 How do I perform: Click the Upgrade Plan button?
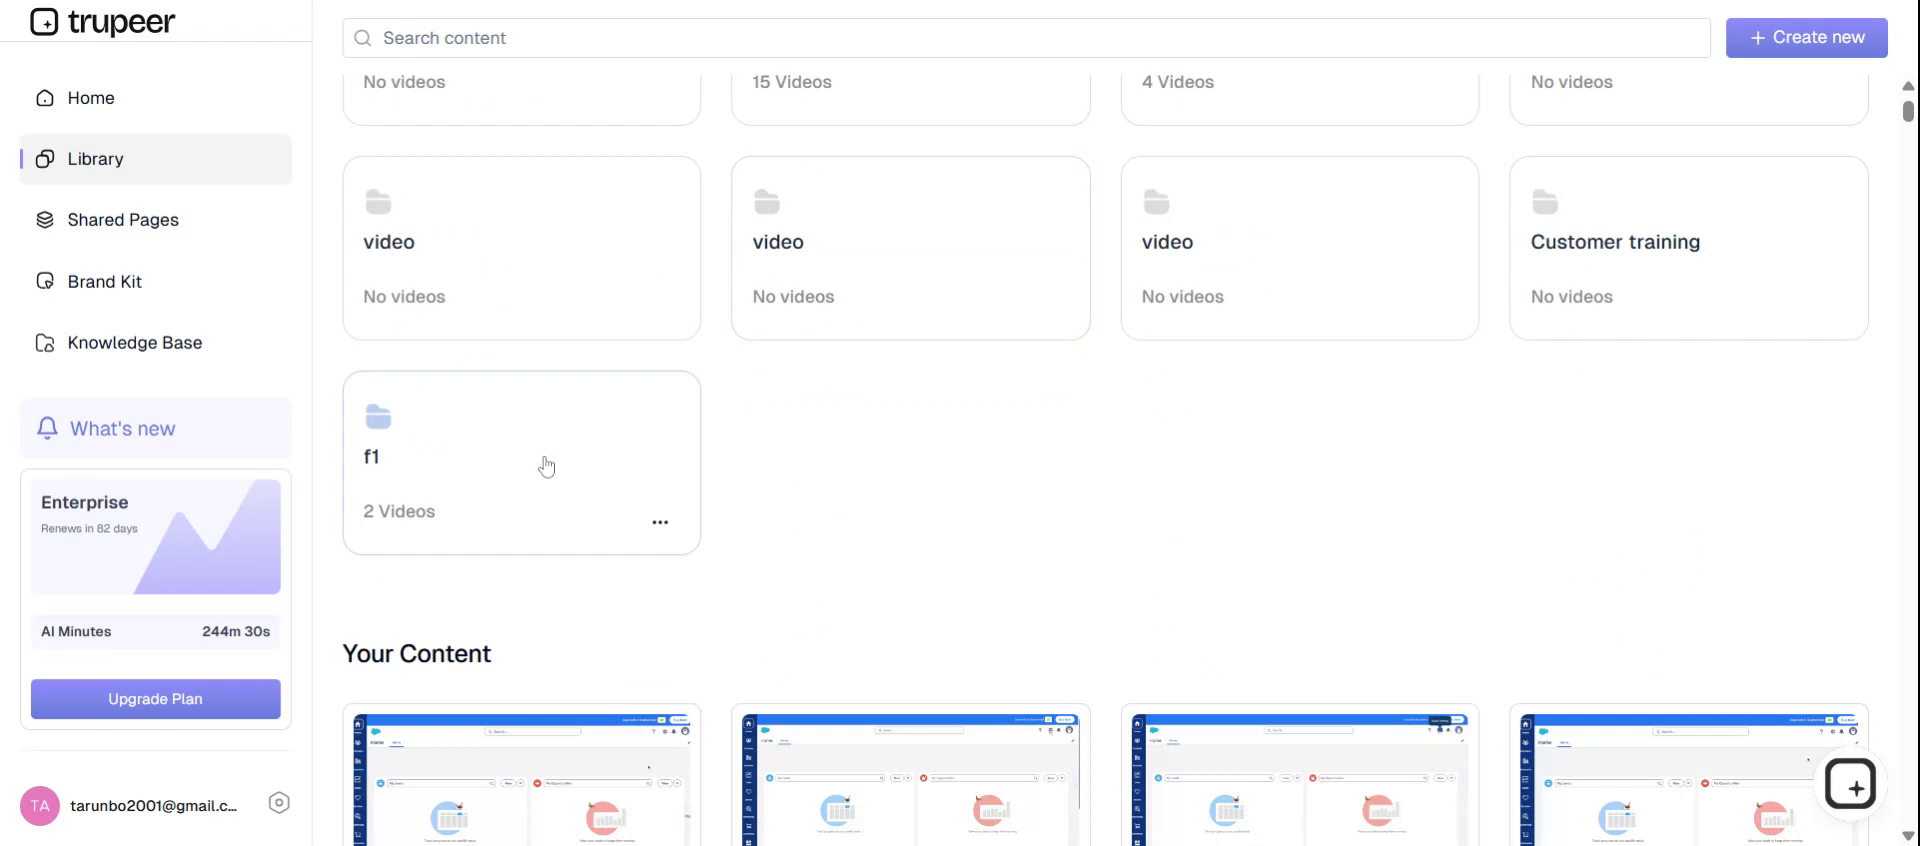coord(155,699)
